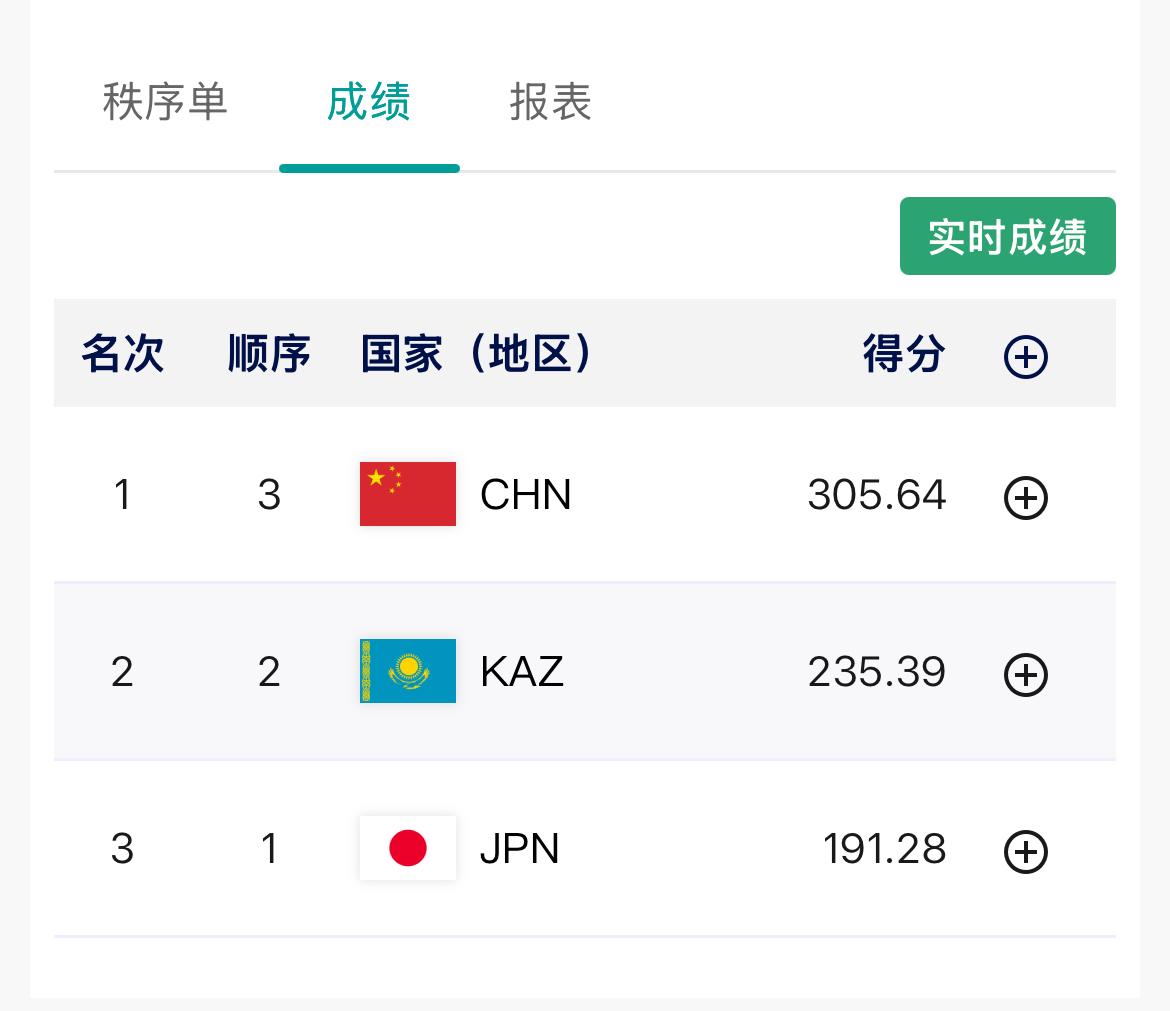Open the 报表 tab

coord(551,102)
